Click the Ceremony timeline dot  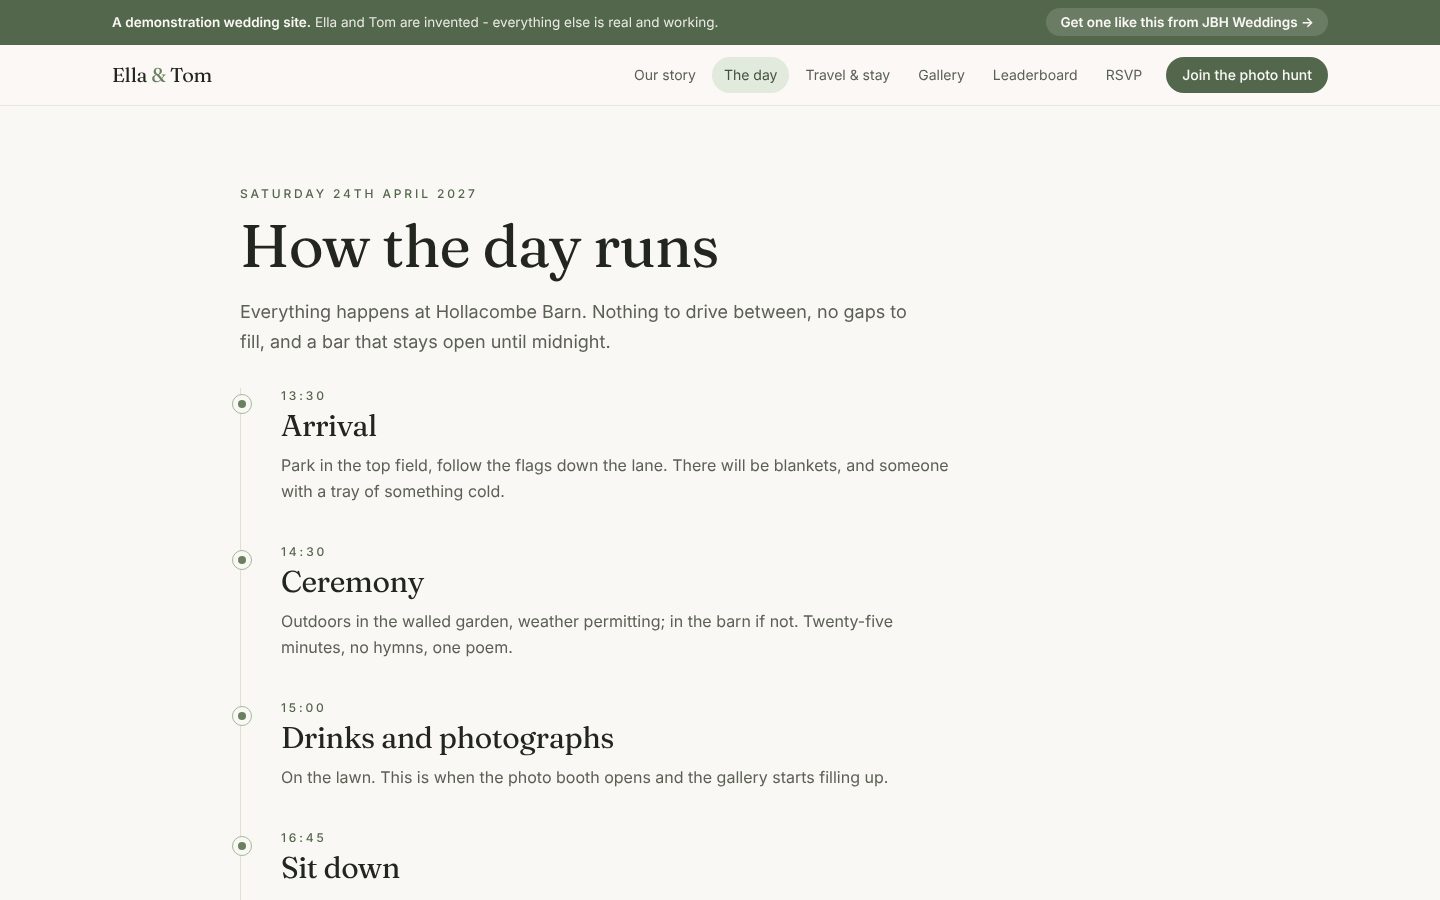[242, 560]
